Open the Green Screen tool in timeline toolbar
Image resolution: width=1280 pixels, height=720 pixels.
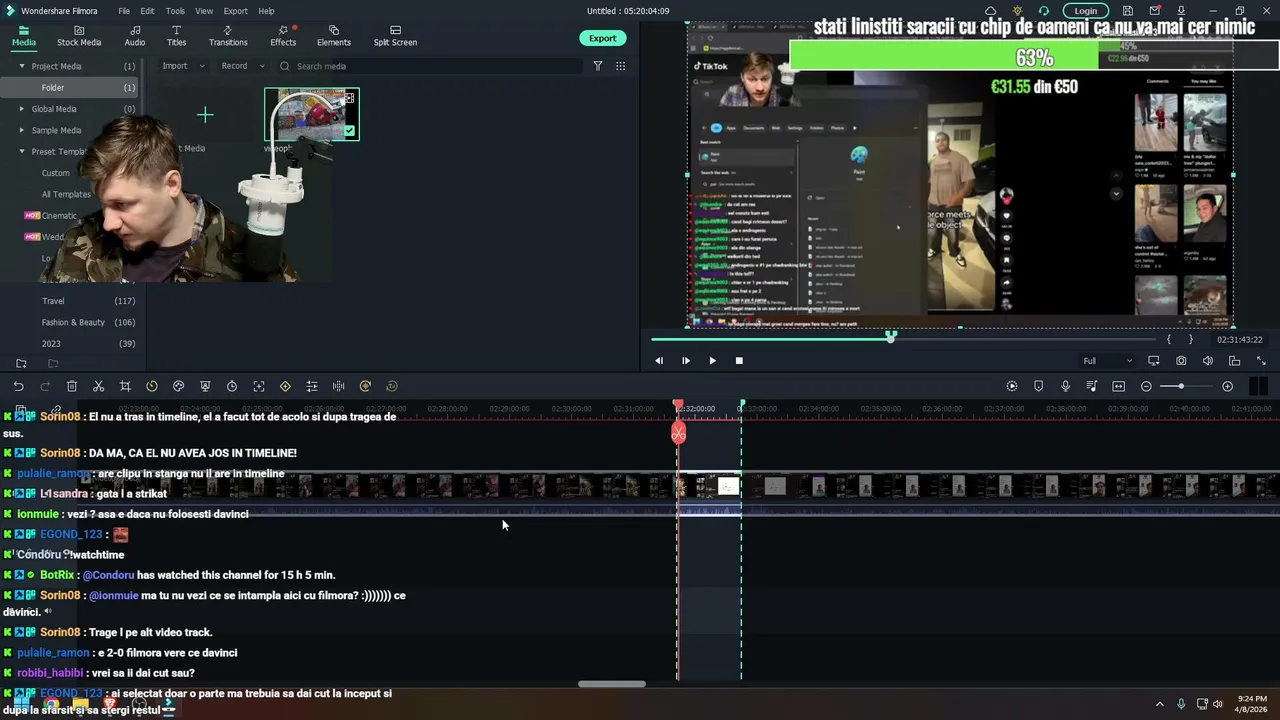[x=205, y=386]
